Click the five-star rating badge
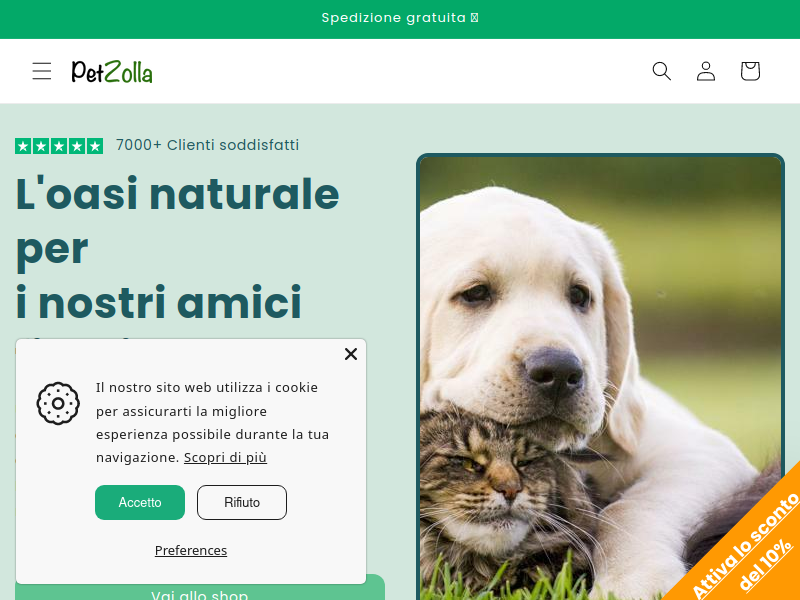 tap(59, 146)
